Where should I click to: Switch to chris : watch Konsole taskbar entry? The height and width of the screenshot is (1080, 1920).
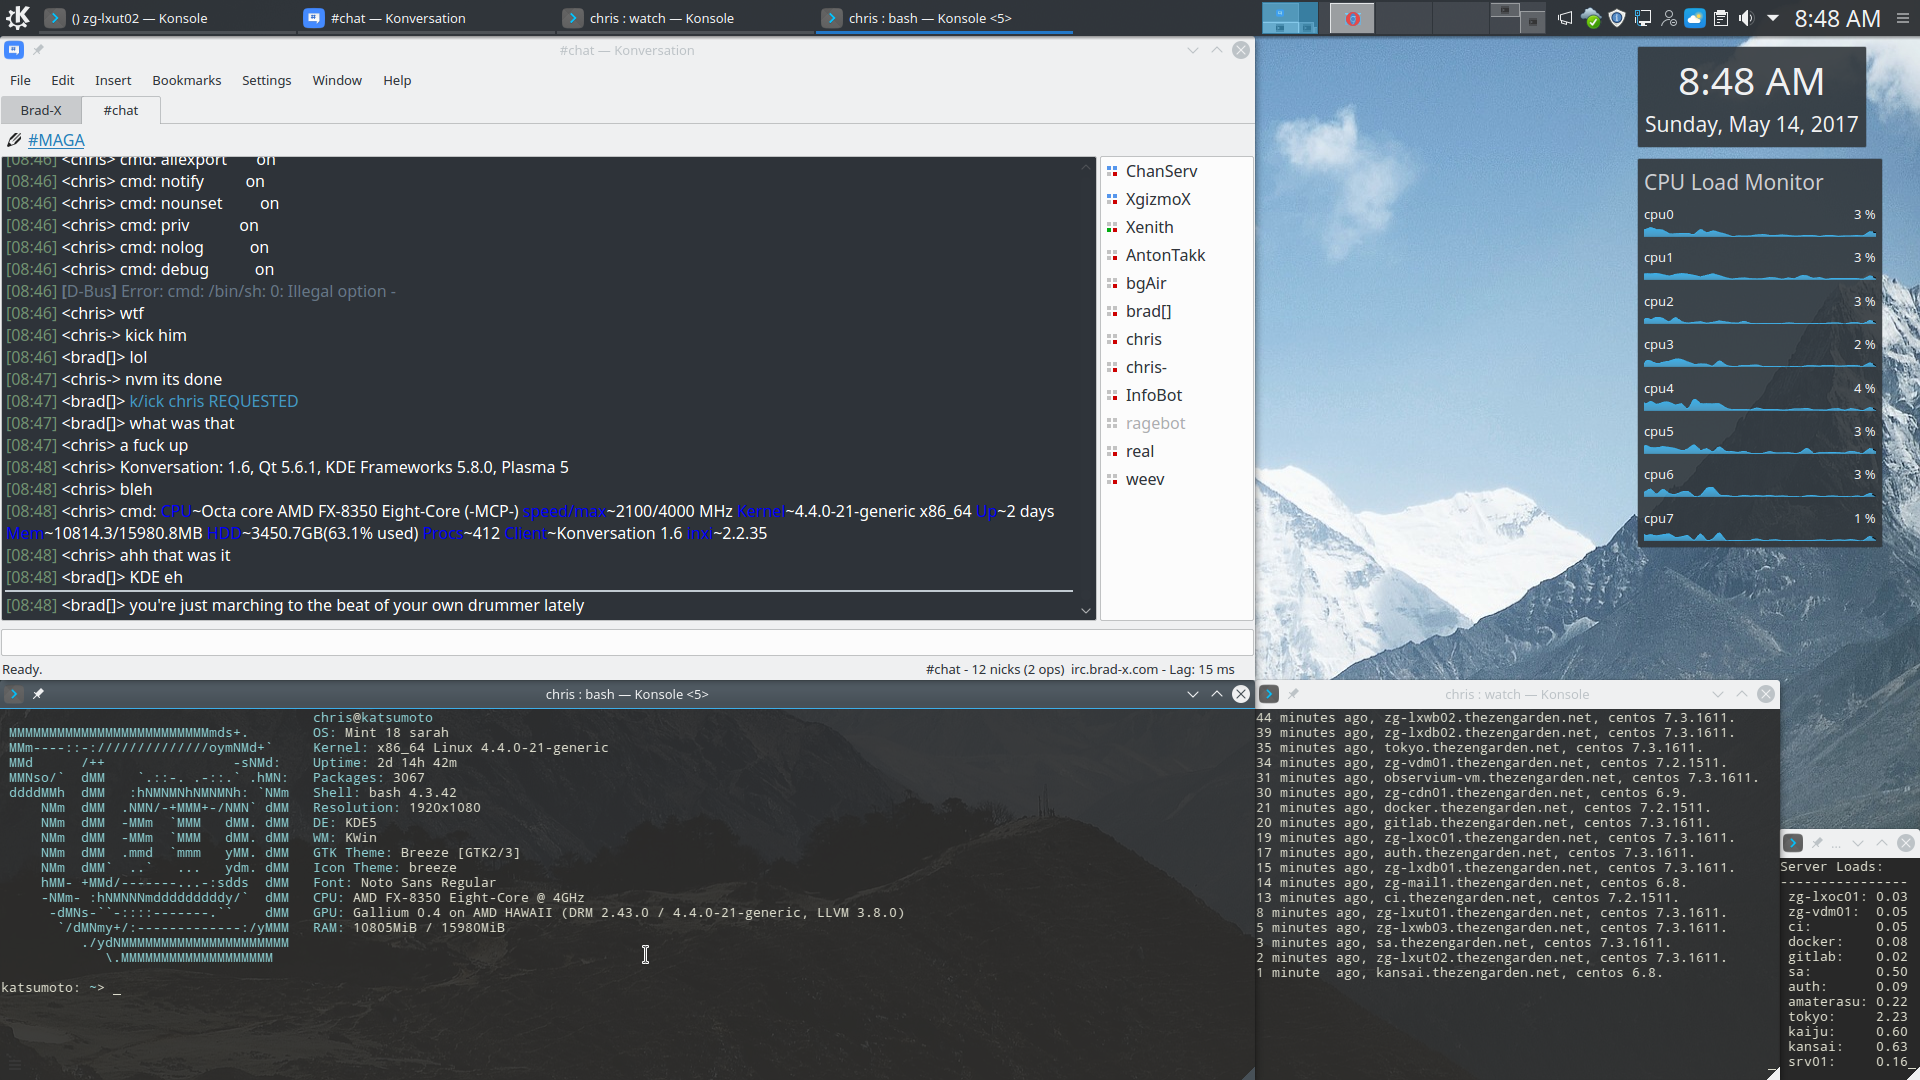(685, 18)
